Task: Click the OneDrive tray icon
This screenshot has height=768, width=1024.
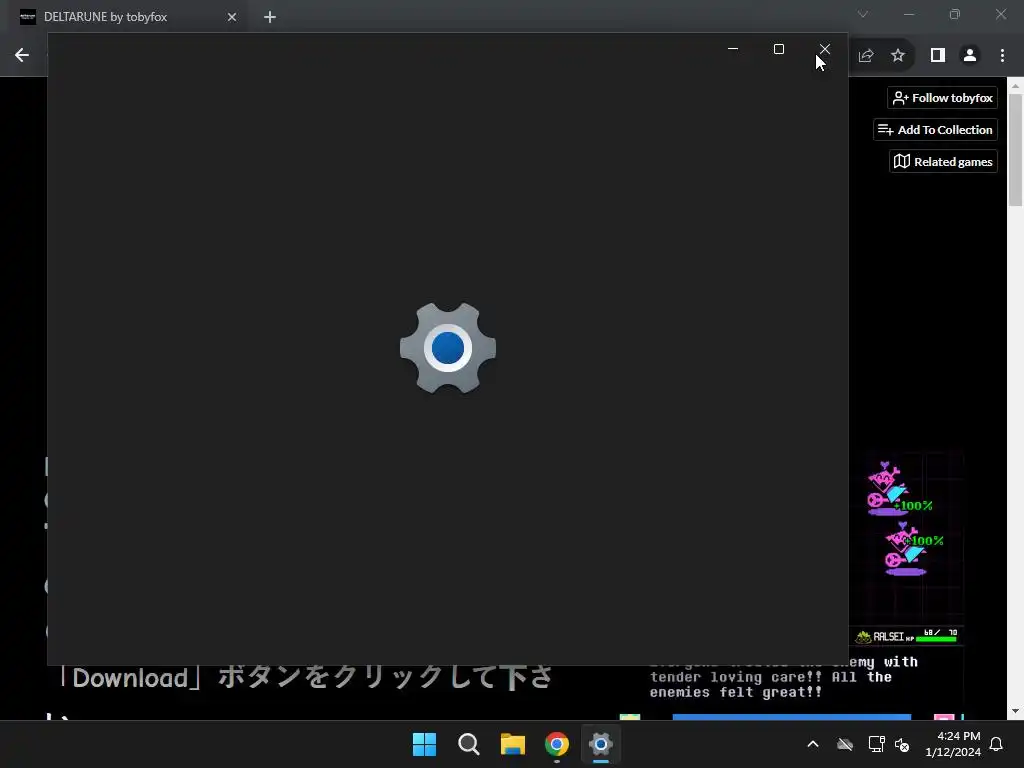Action: tap(845, 744)
